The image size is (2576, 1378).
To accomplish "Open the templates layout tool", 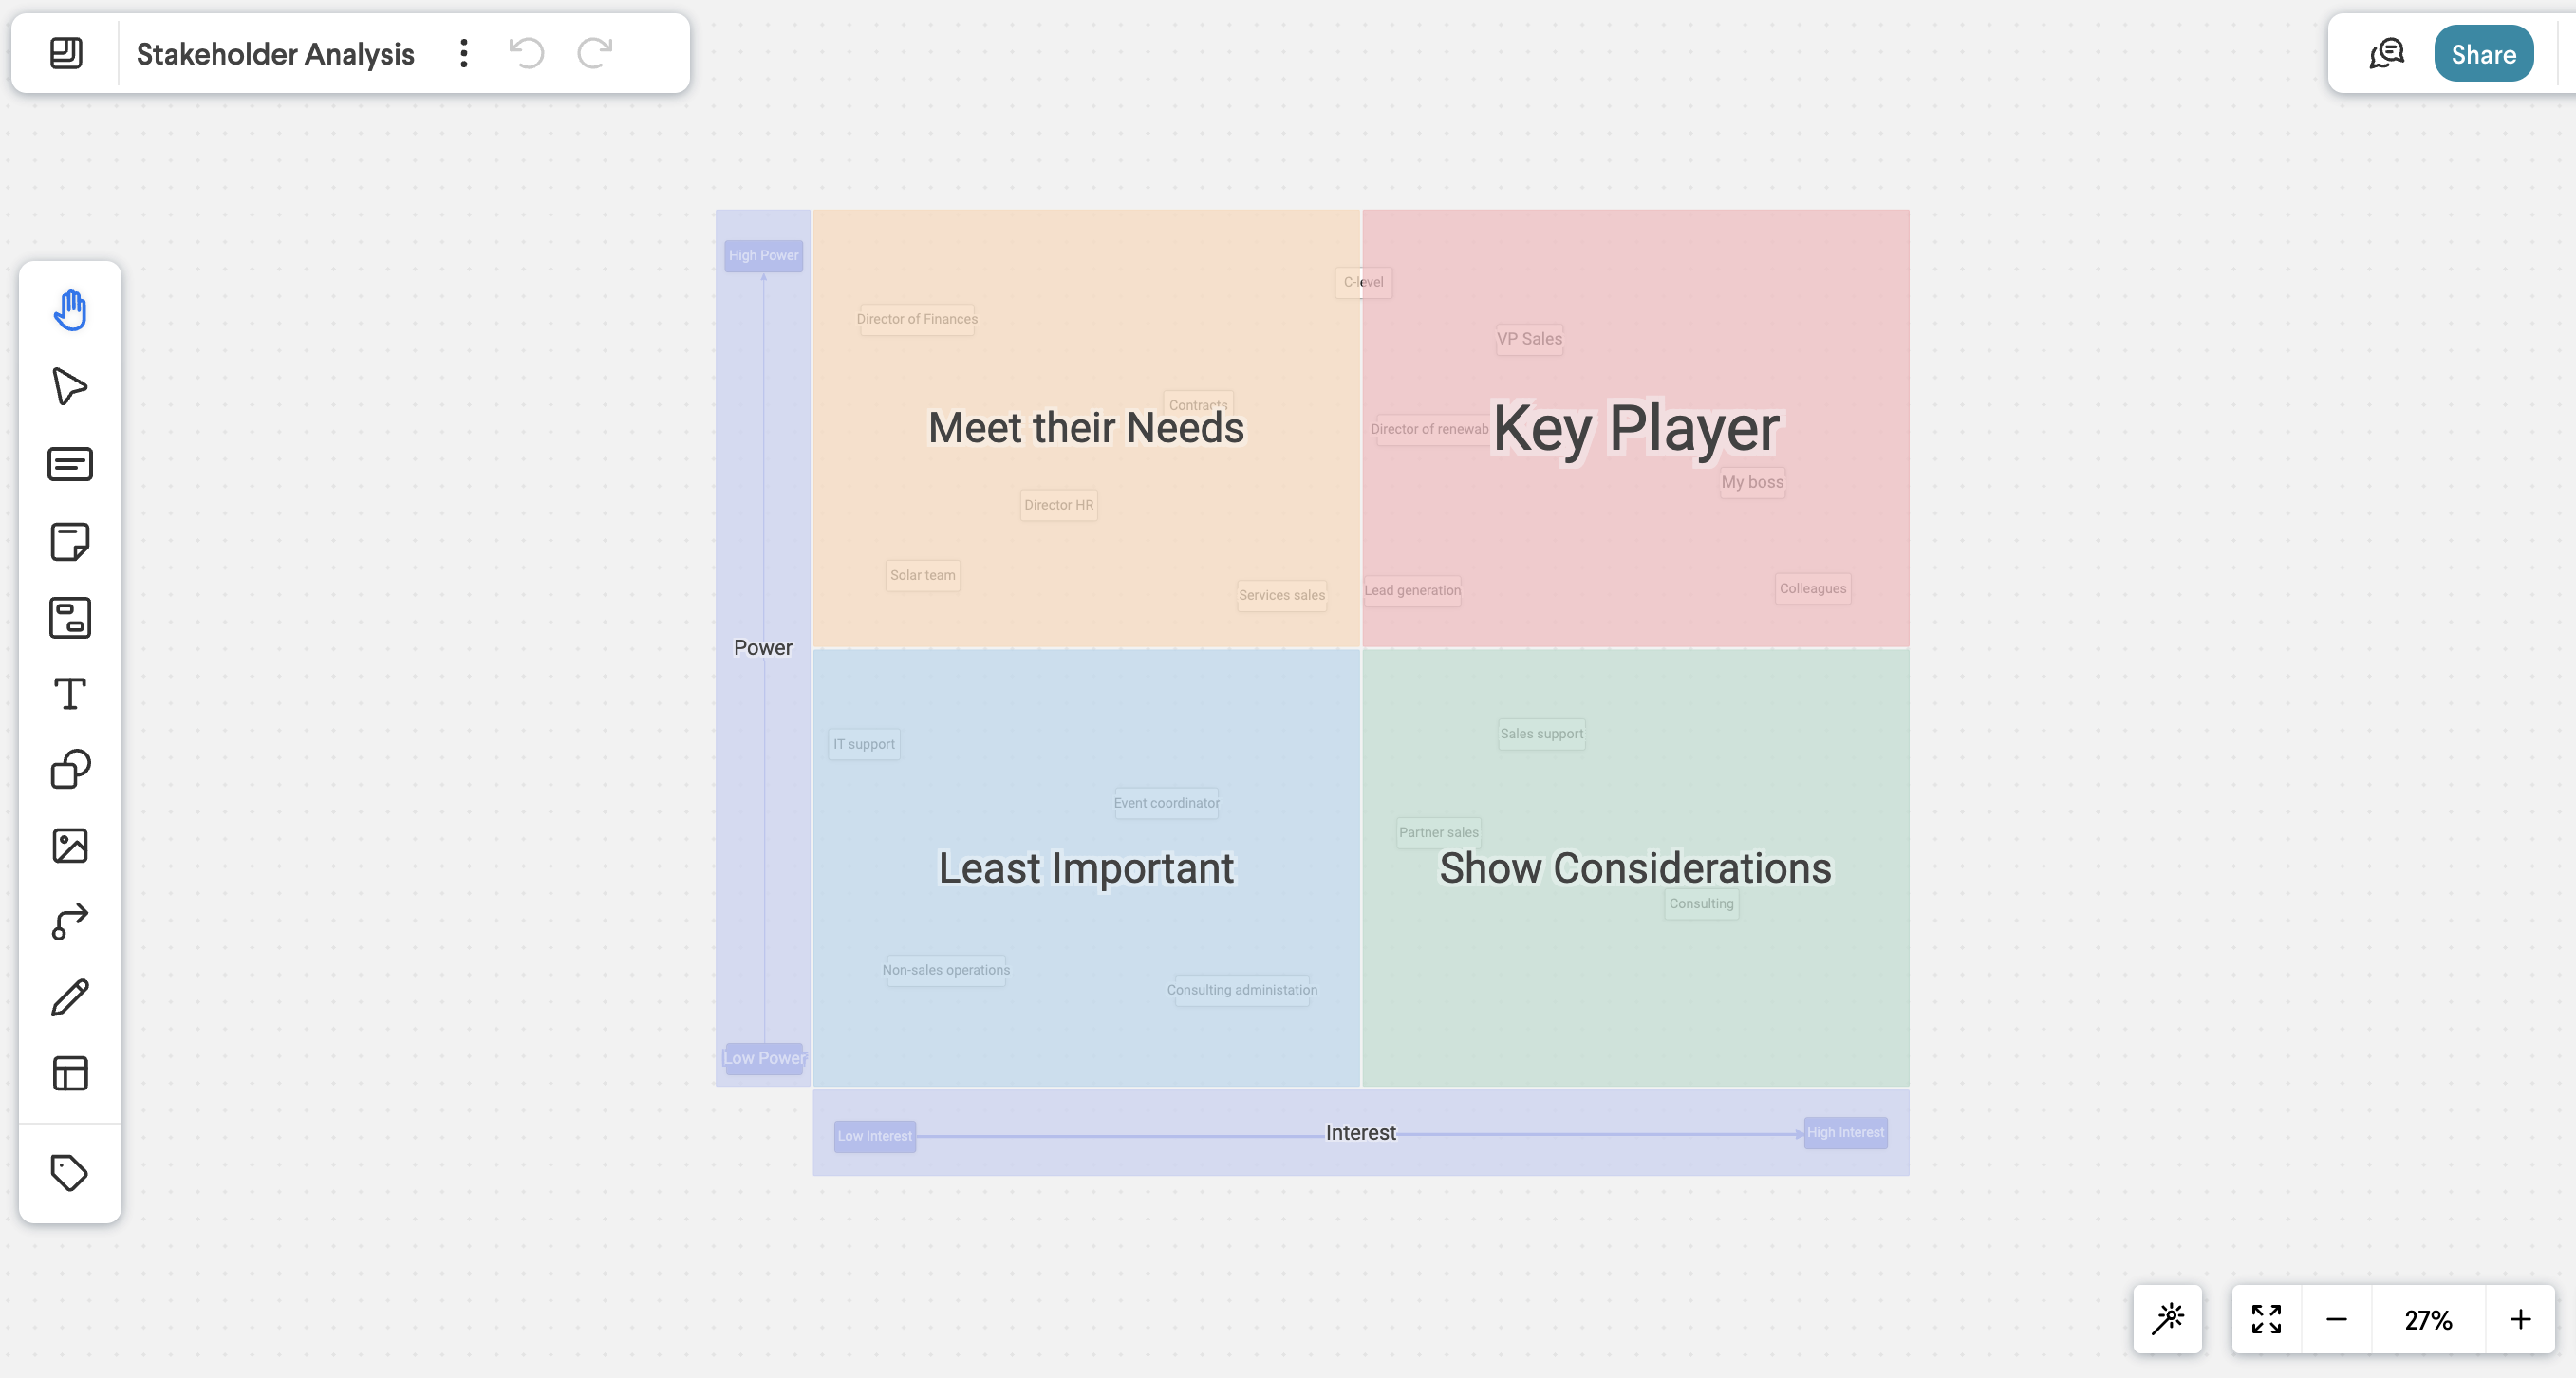I will (70, 1073).
